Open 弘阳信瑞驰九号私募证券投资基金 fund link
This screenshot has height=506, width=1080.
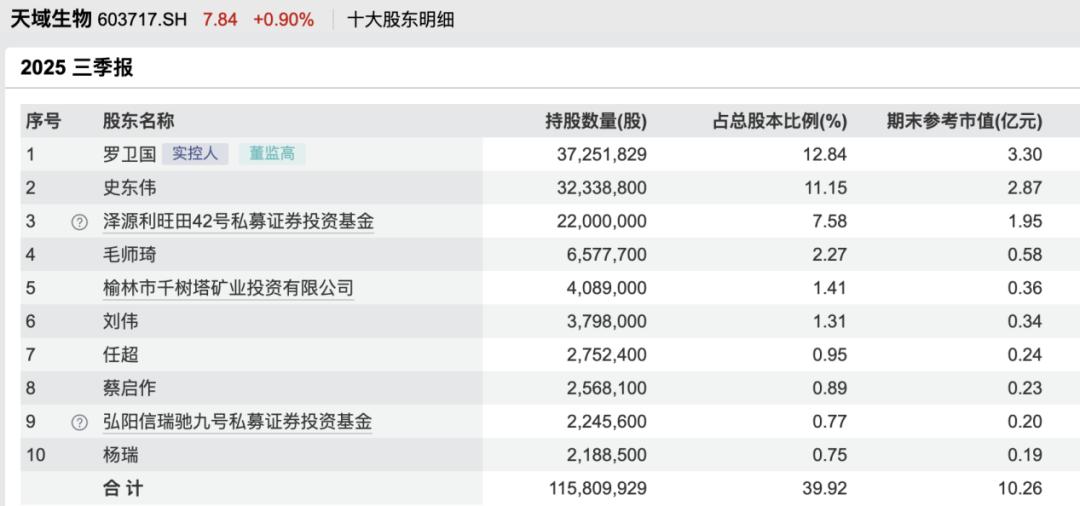pyautogui.click(x=238, y=423)
